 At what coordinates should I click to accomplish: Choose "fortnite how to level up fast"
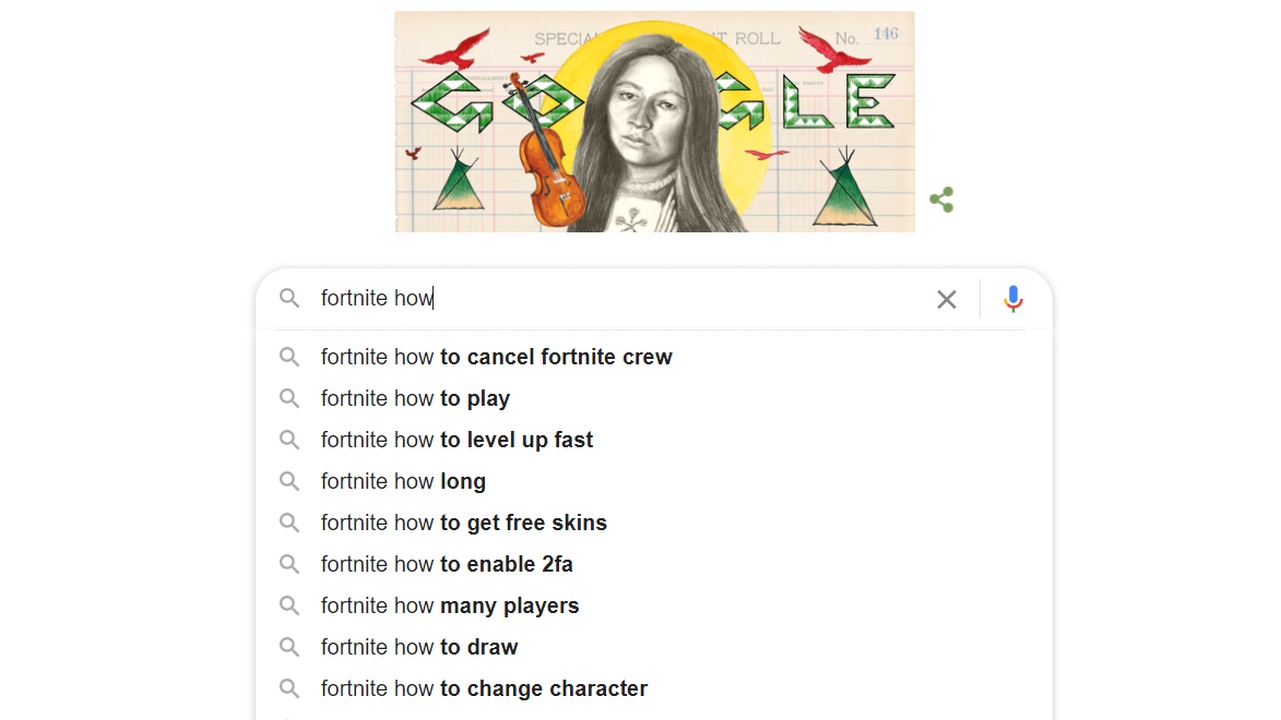[457, 440]
